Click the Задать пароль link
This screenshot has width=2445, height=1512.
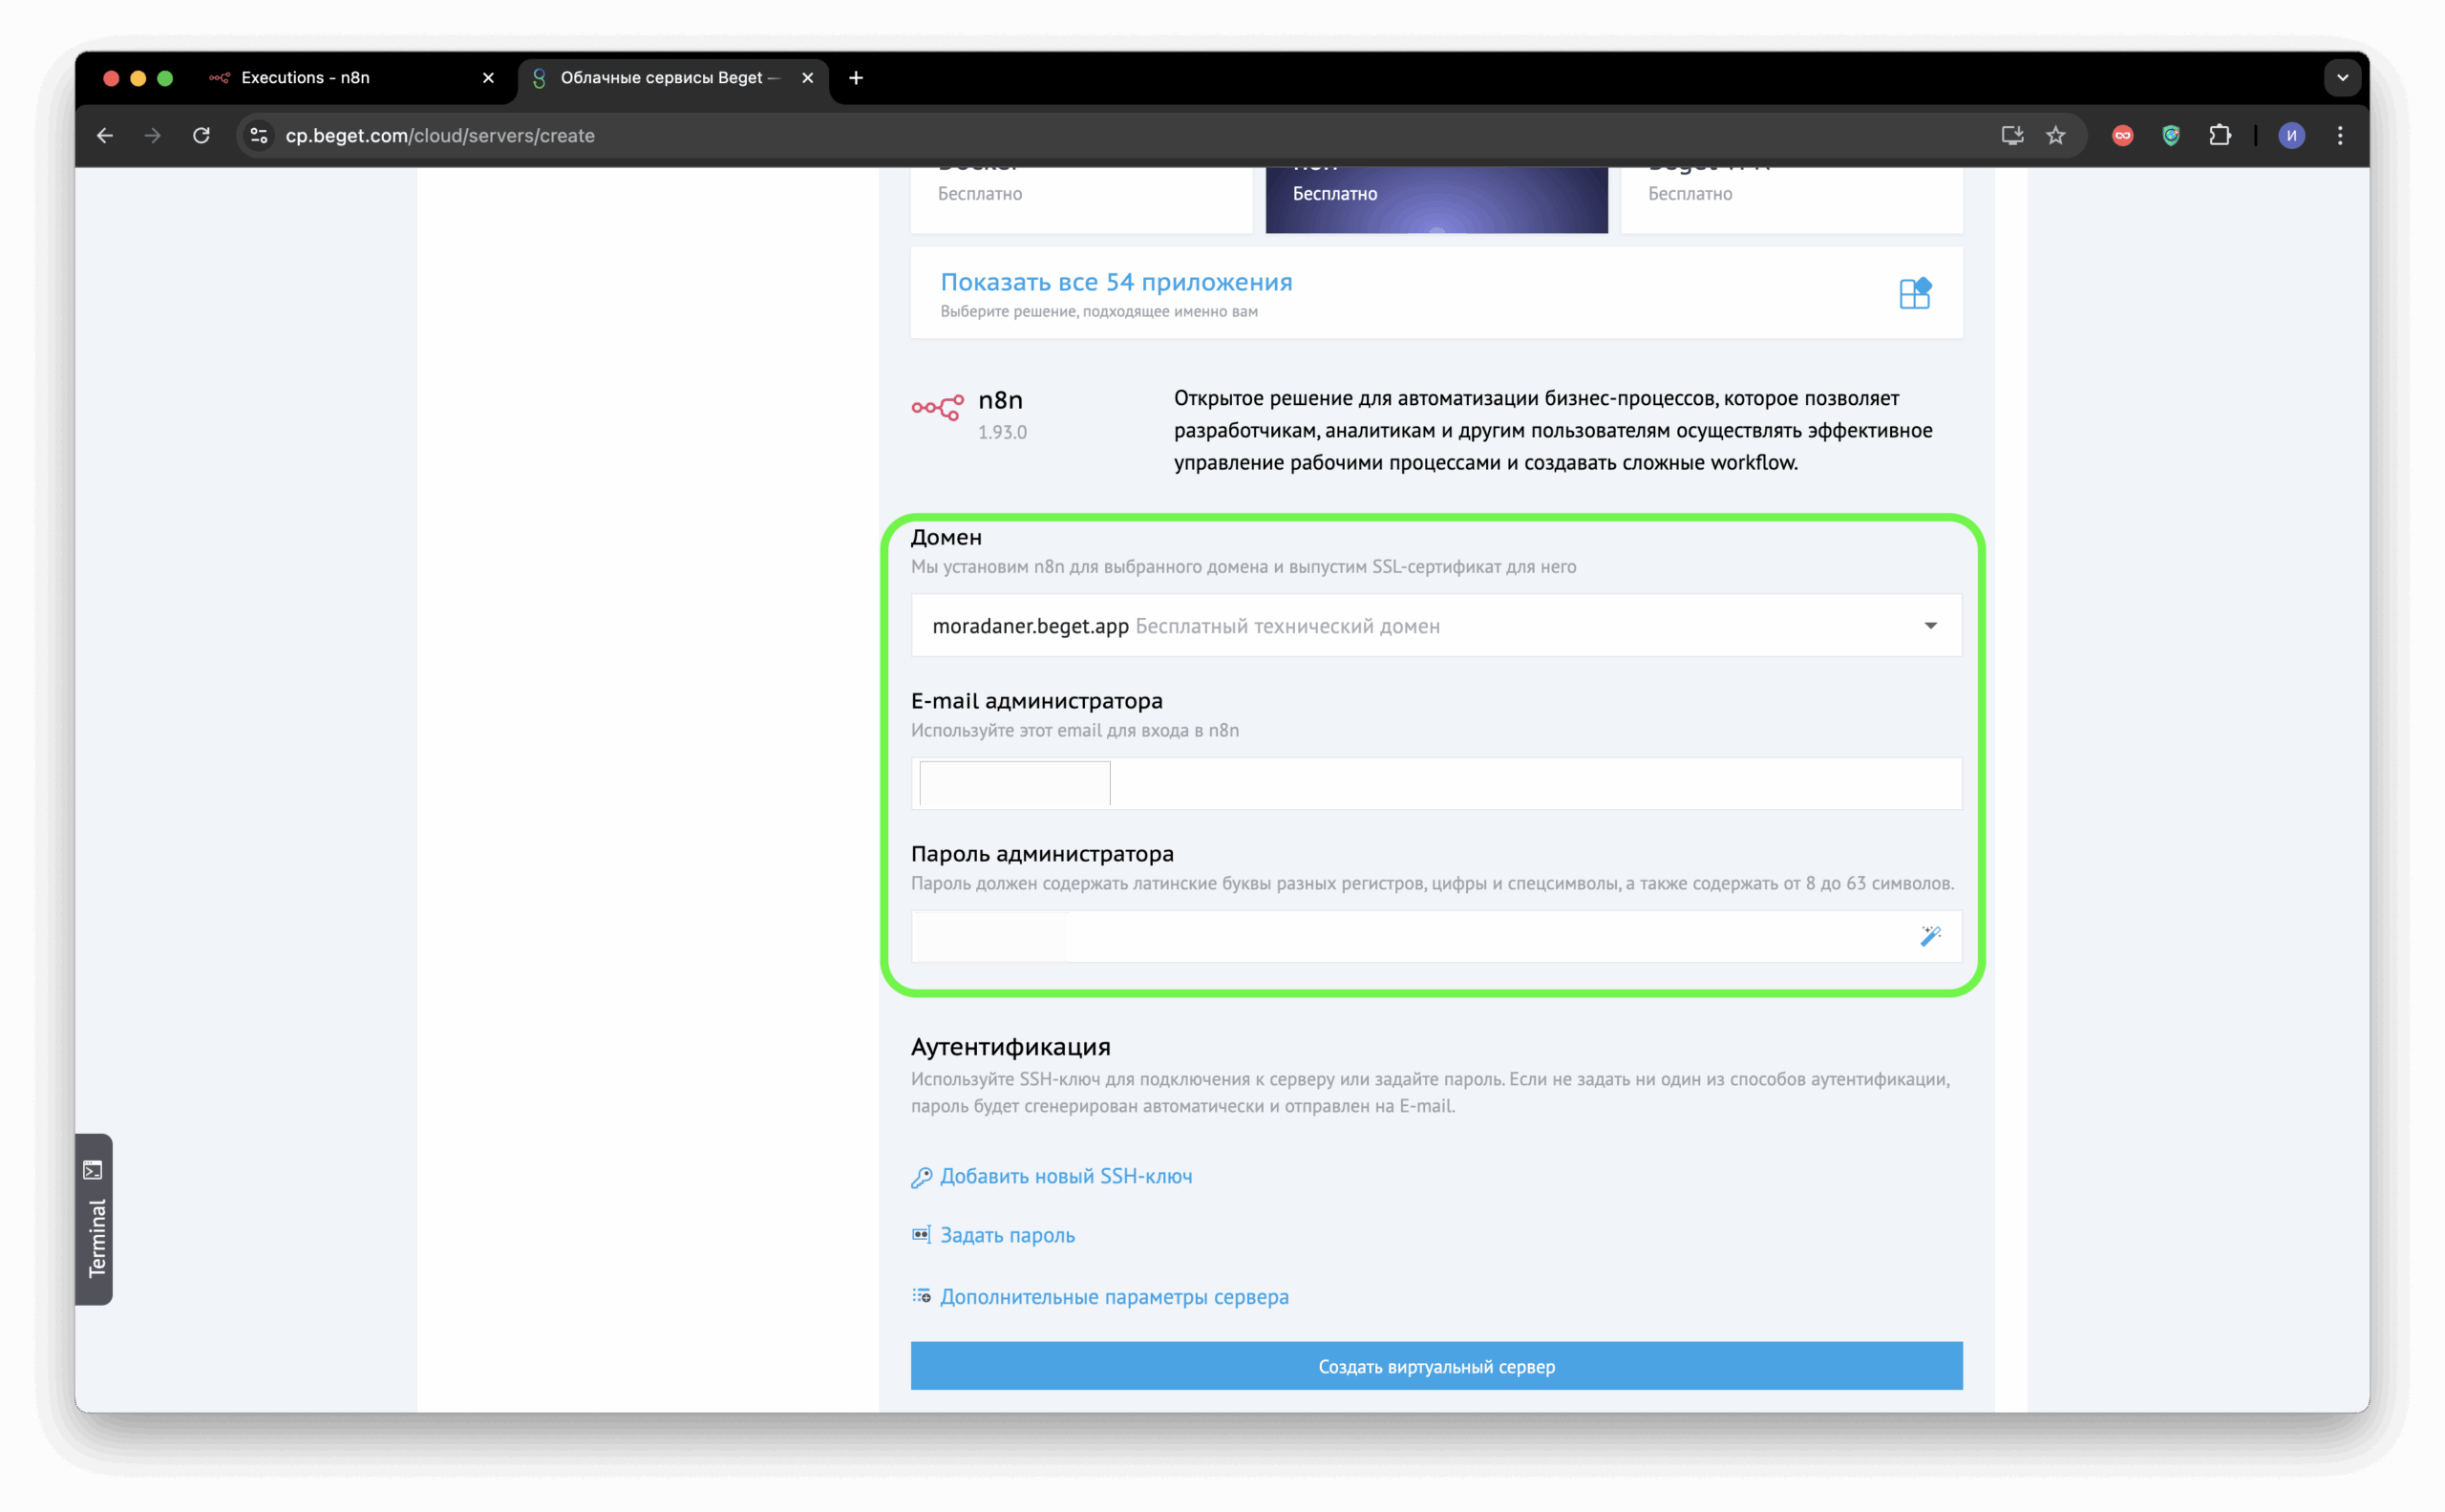(1007, 1235)
